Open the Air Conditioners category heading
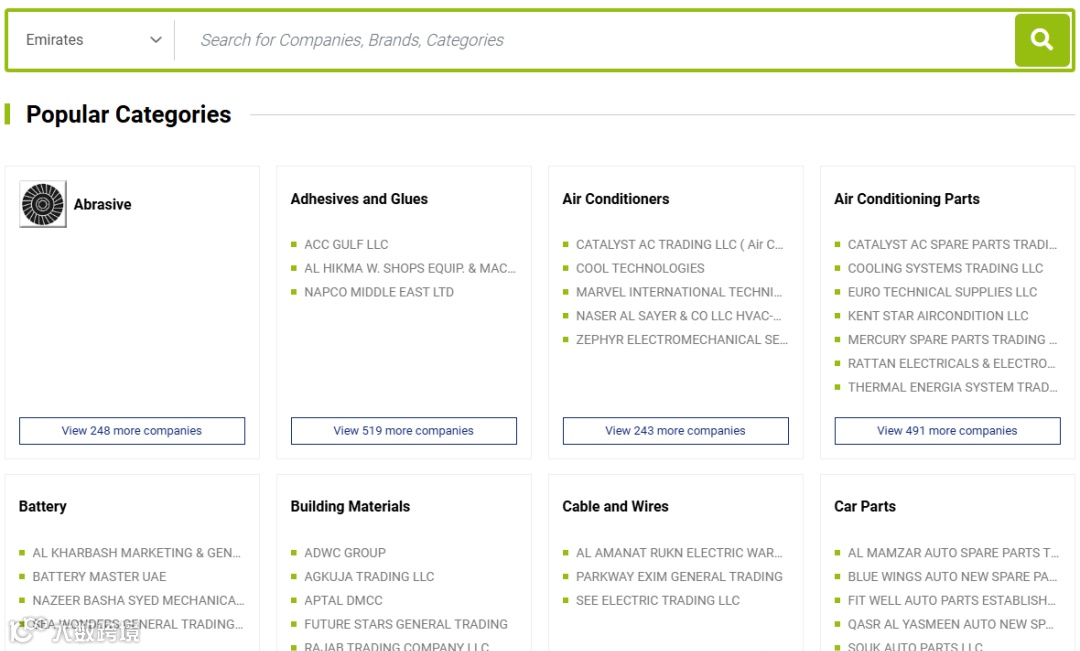 pyautogui.click(x=616, y=199)
